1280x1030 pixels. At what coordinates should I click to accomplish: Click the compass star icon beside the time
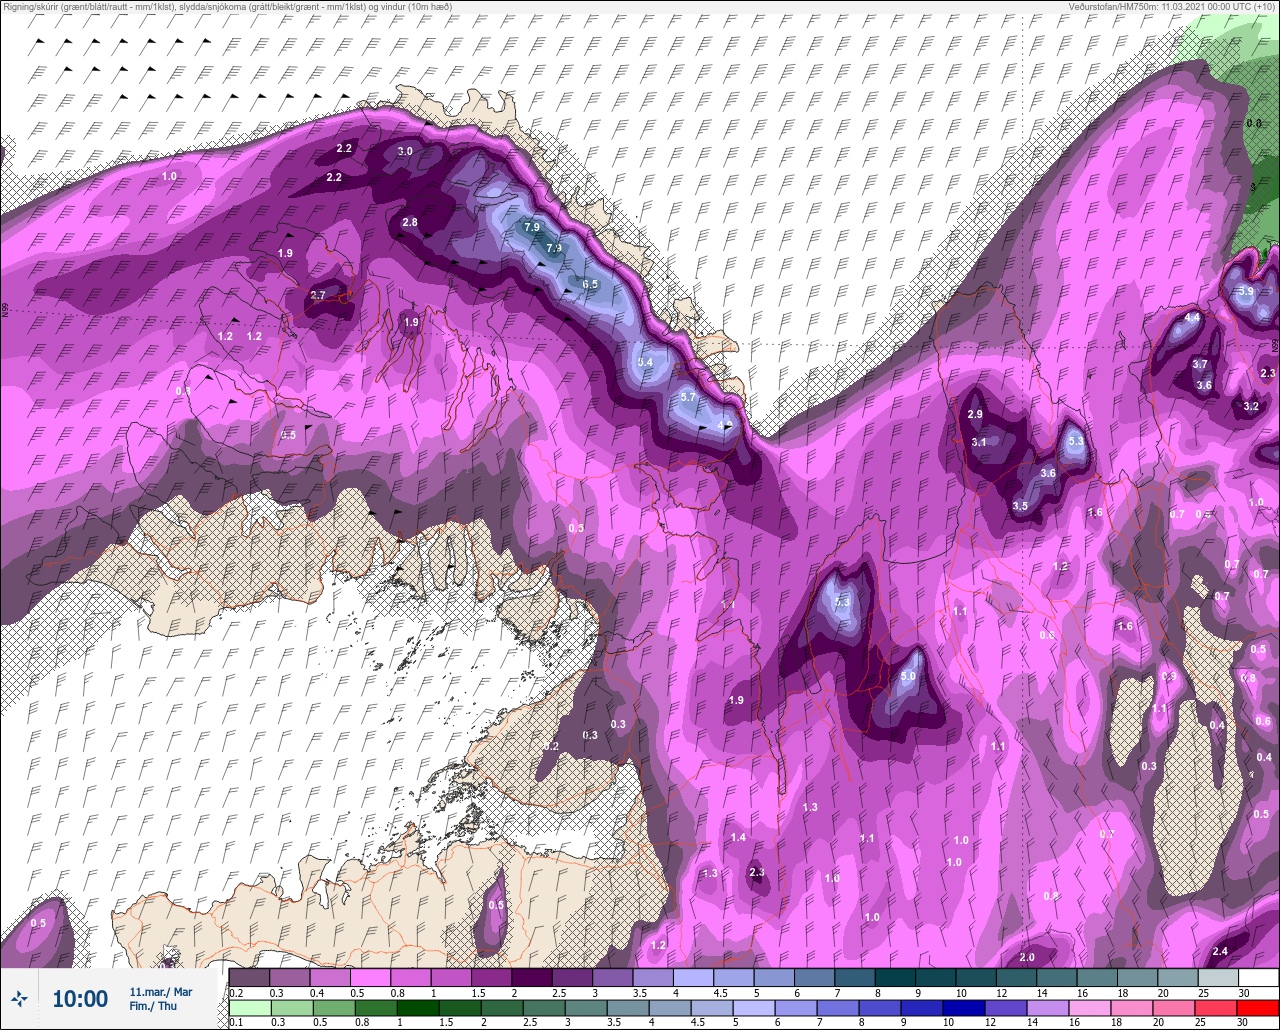[x=19, y=998]
